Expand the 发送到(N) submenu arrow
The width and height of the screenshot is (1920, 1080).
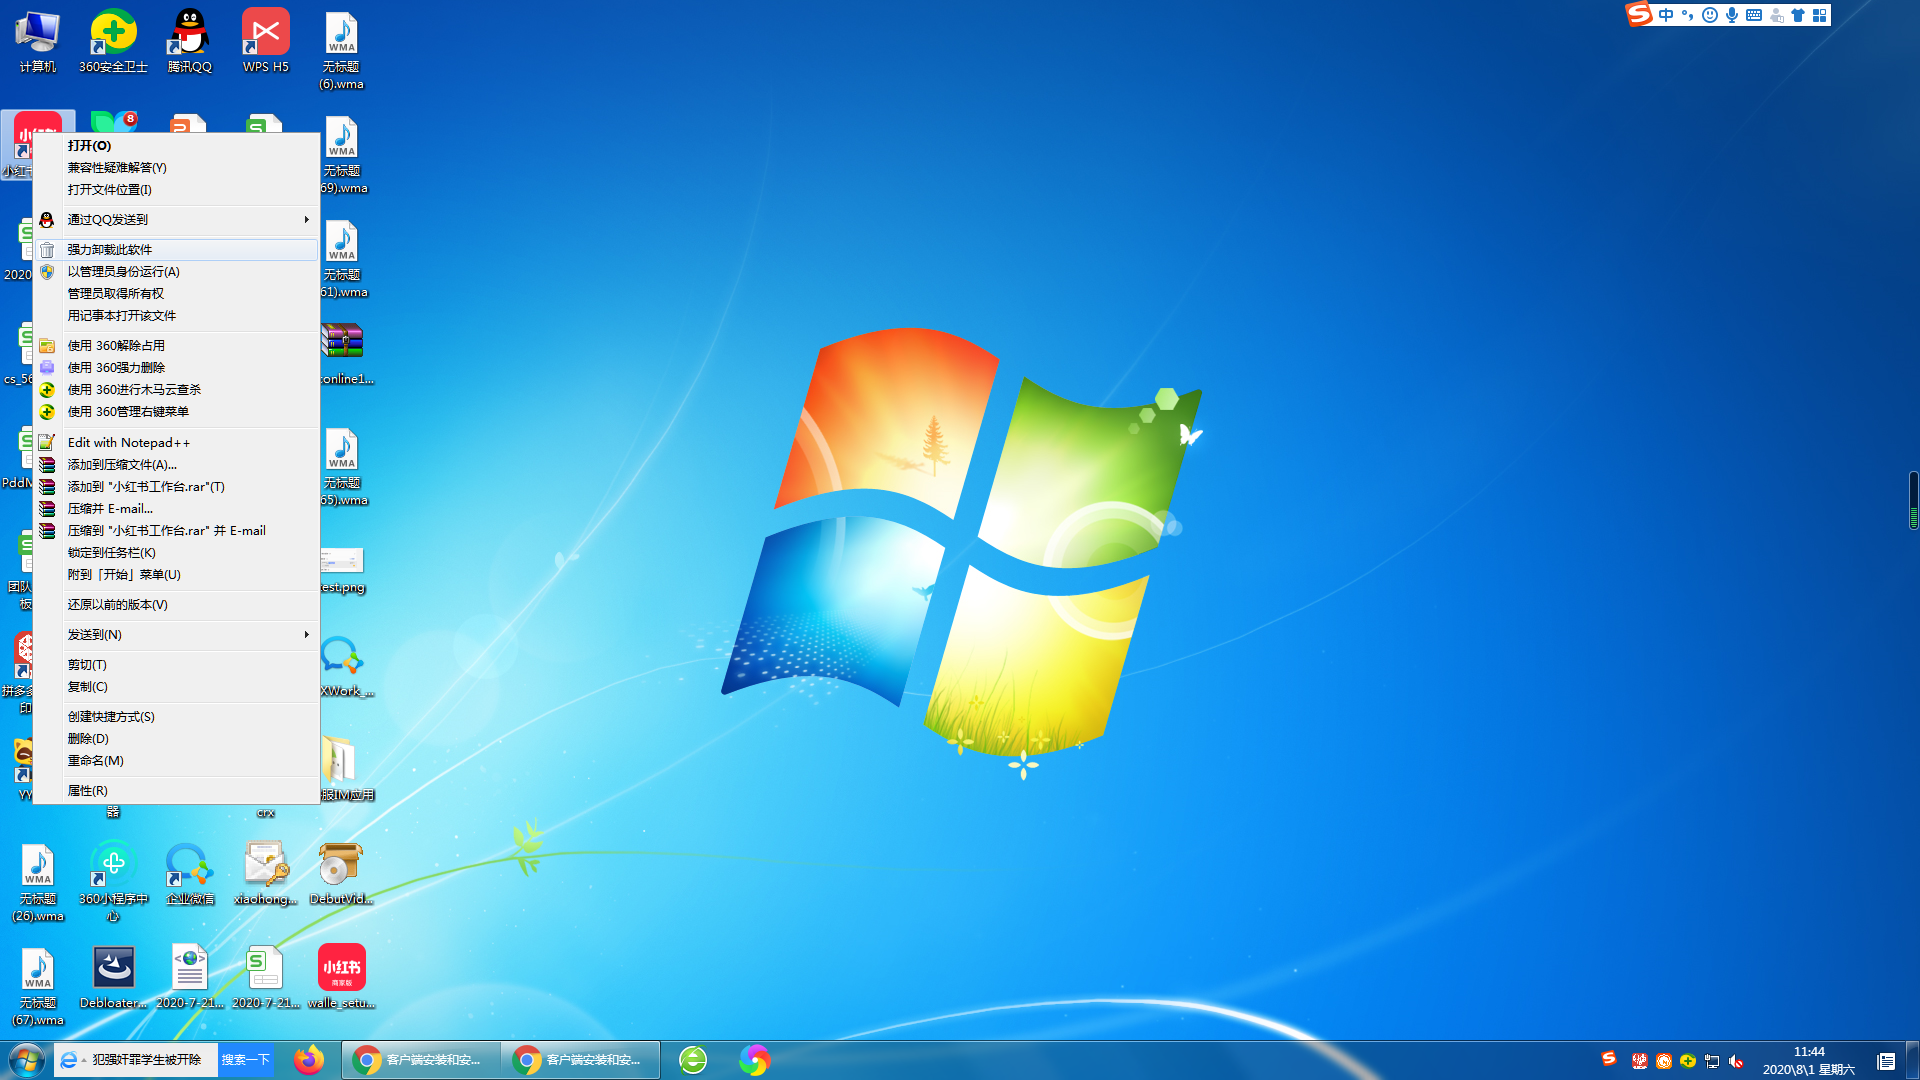[x=306, y=635]
